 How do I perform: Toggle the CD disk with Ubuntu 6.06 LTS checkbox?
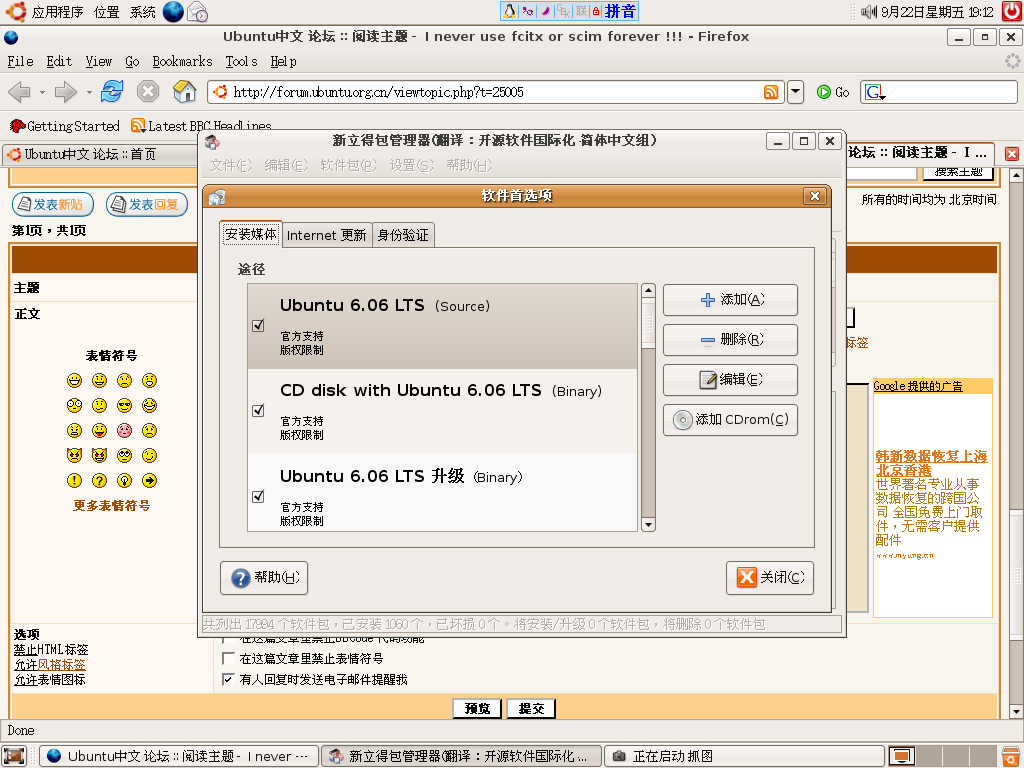click(x=259, y=410)
